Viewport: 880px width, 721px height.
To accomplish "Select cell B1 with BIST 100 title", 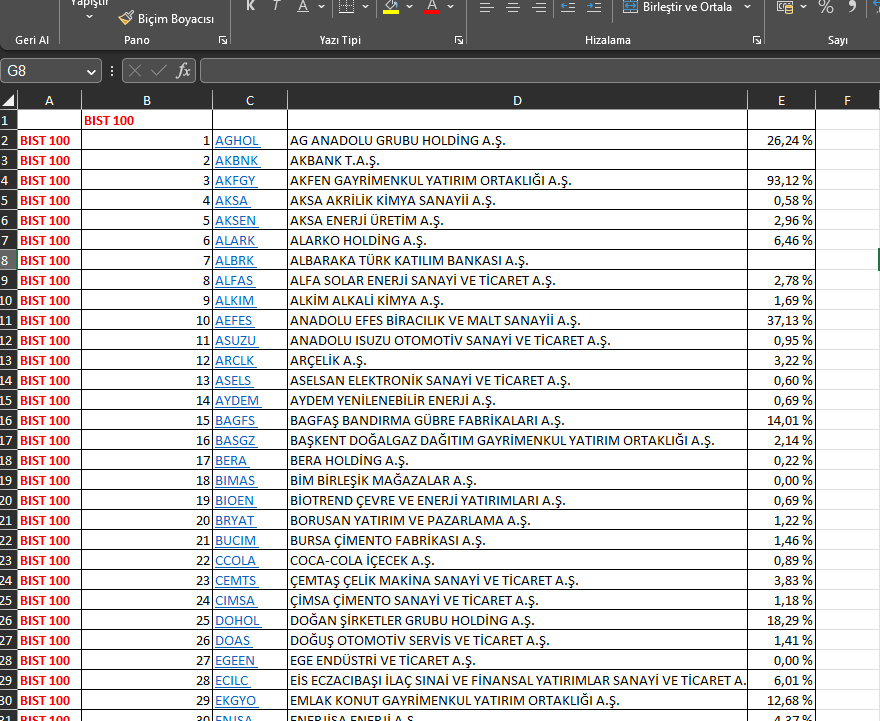I will tap(147, 120).
